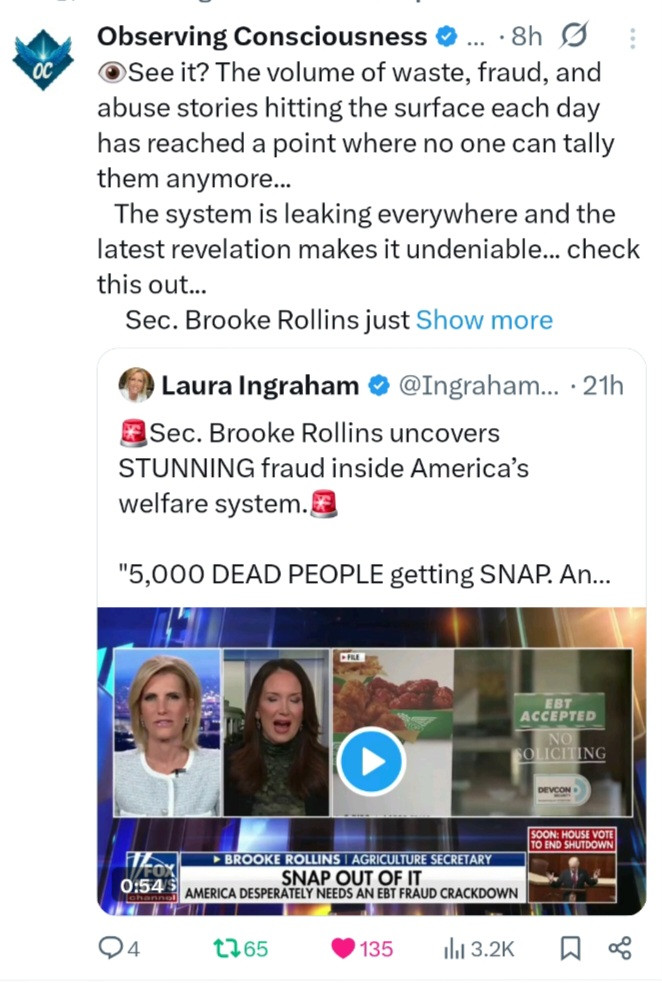This screenshot has width=662, height=983.
Task: Open quoted tweet text about Brooke Rollins
Action: [323, 468]
